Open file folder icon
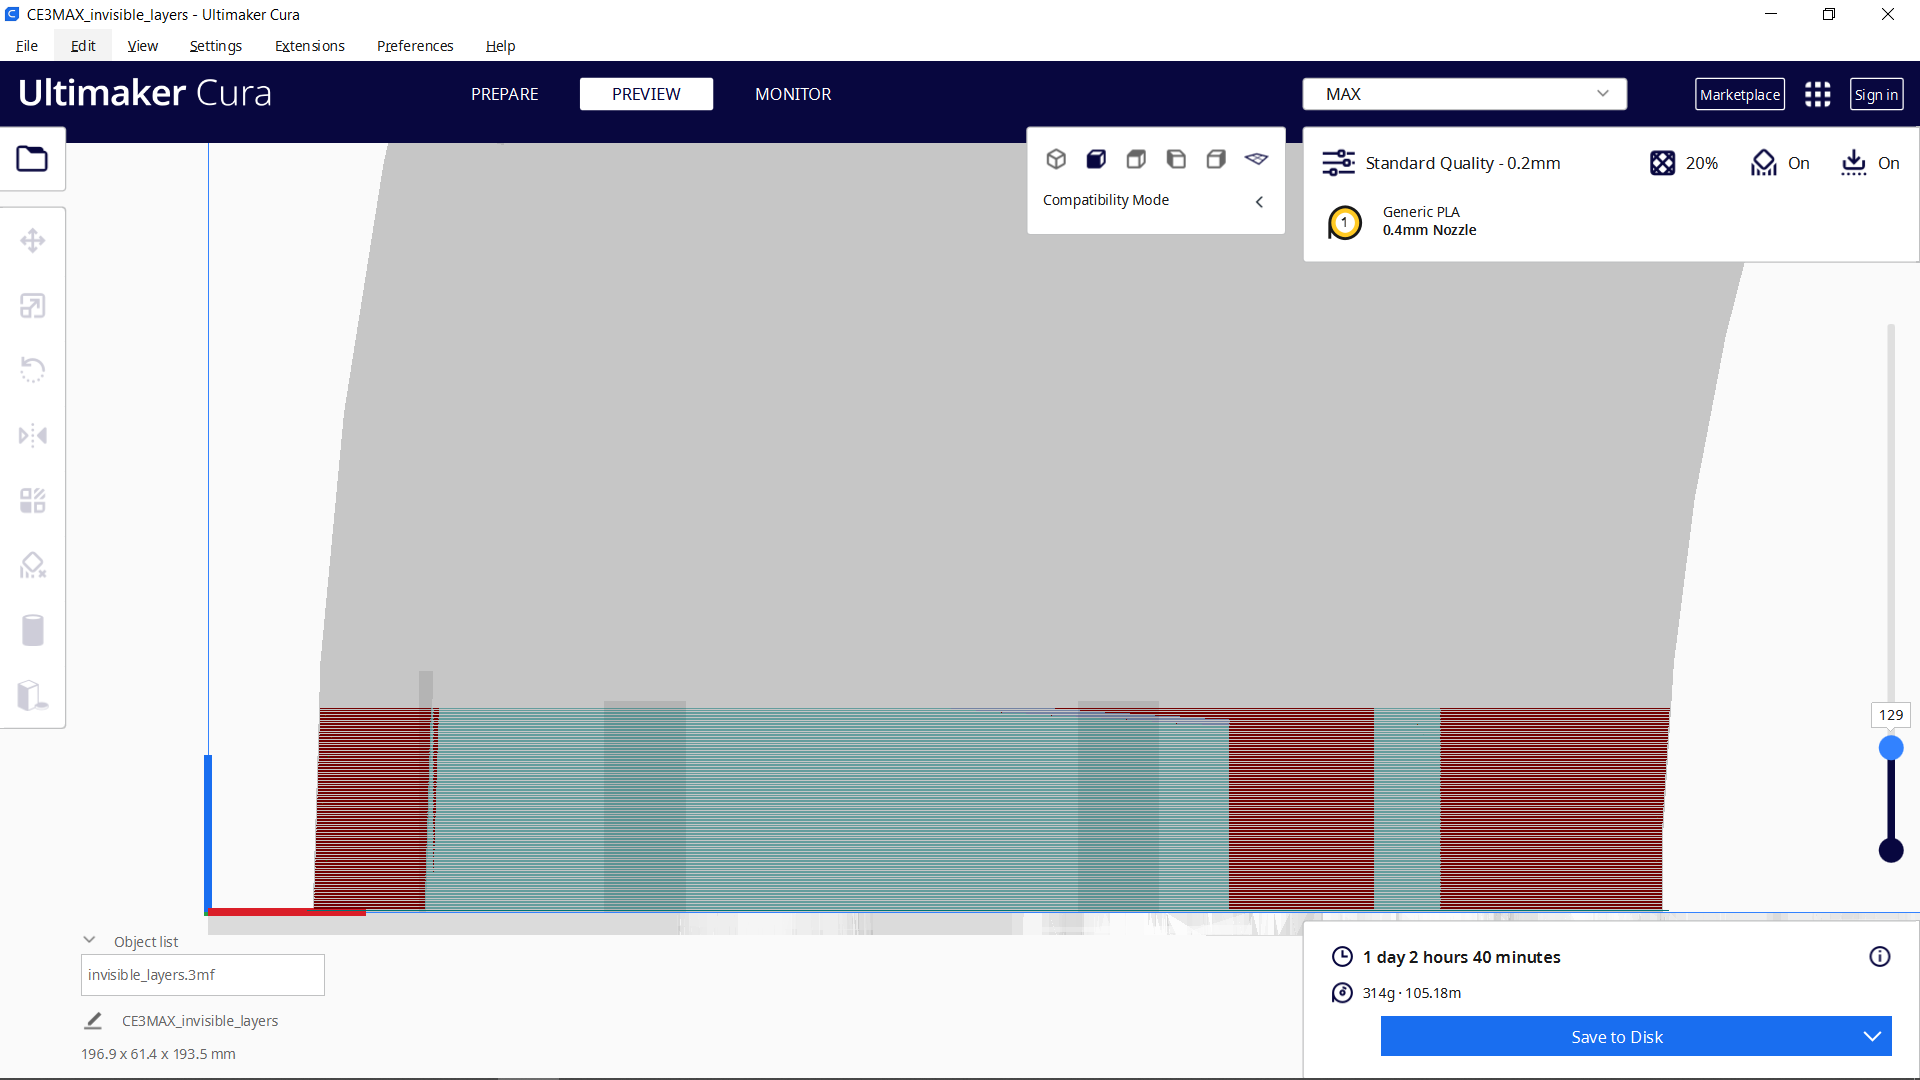 32,159
